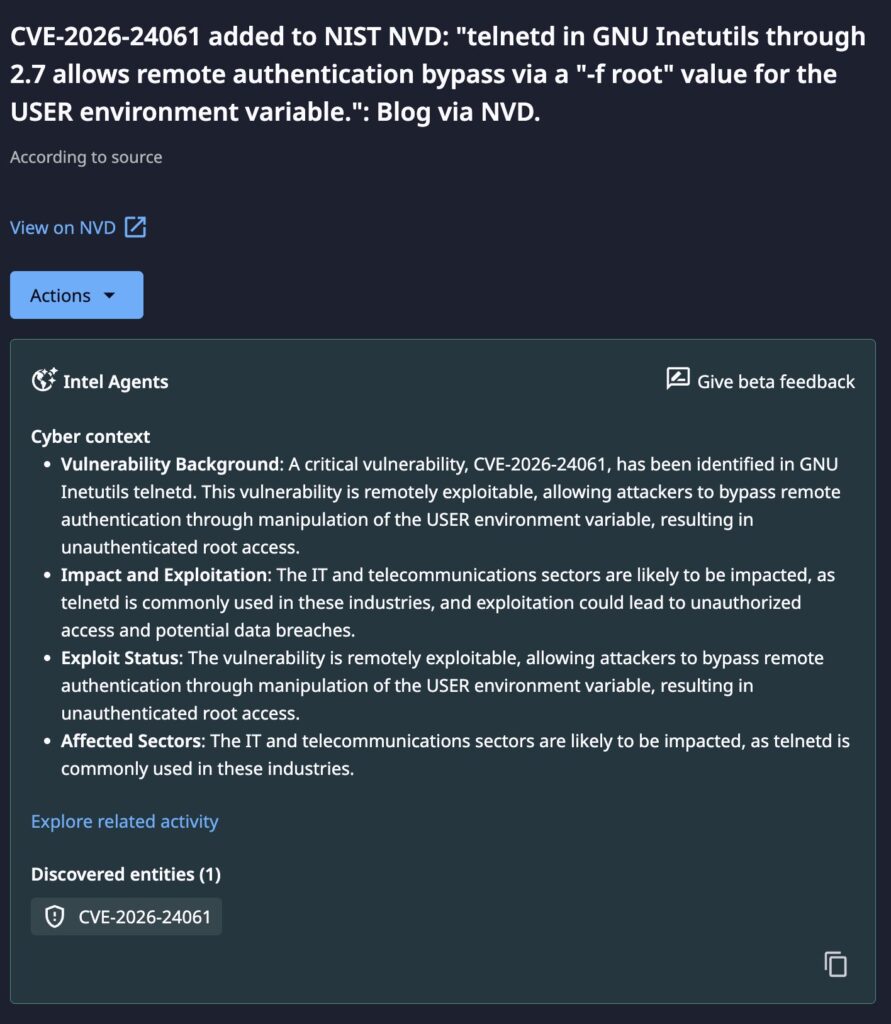This screenshot has height=1024, width=891.
Task: Click the Intel Agents globe icon
Action: click(44, 380)
